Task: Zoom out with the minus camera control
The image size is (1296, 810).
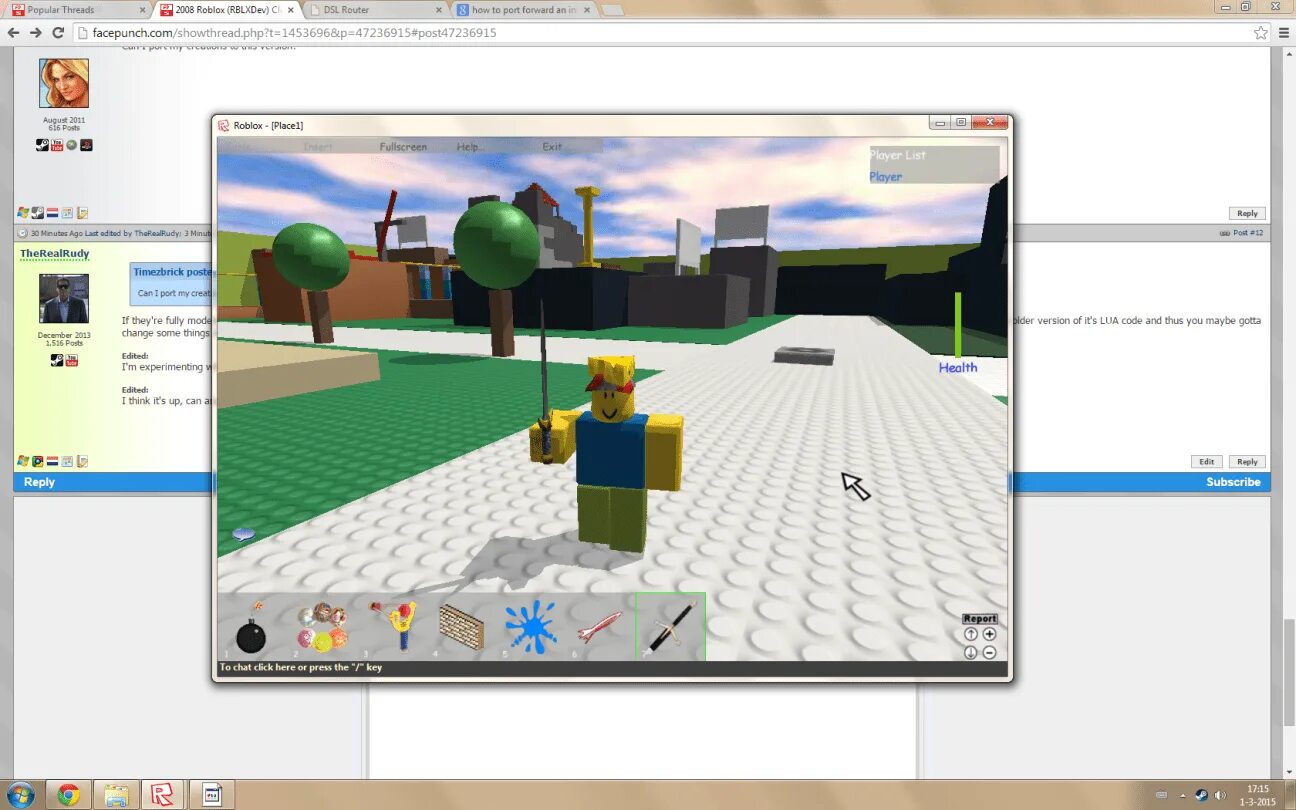Action: 989,652
